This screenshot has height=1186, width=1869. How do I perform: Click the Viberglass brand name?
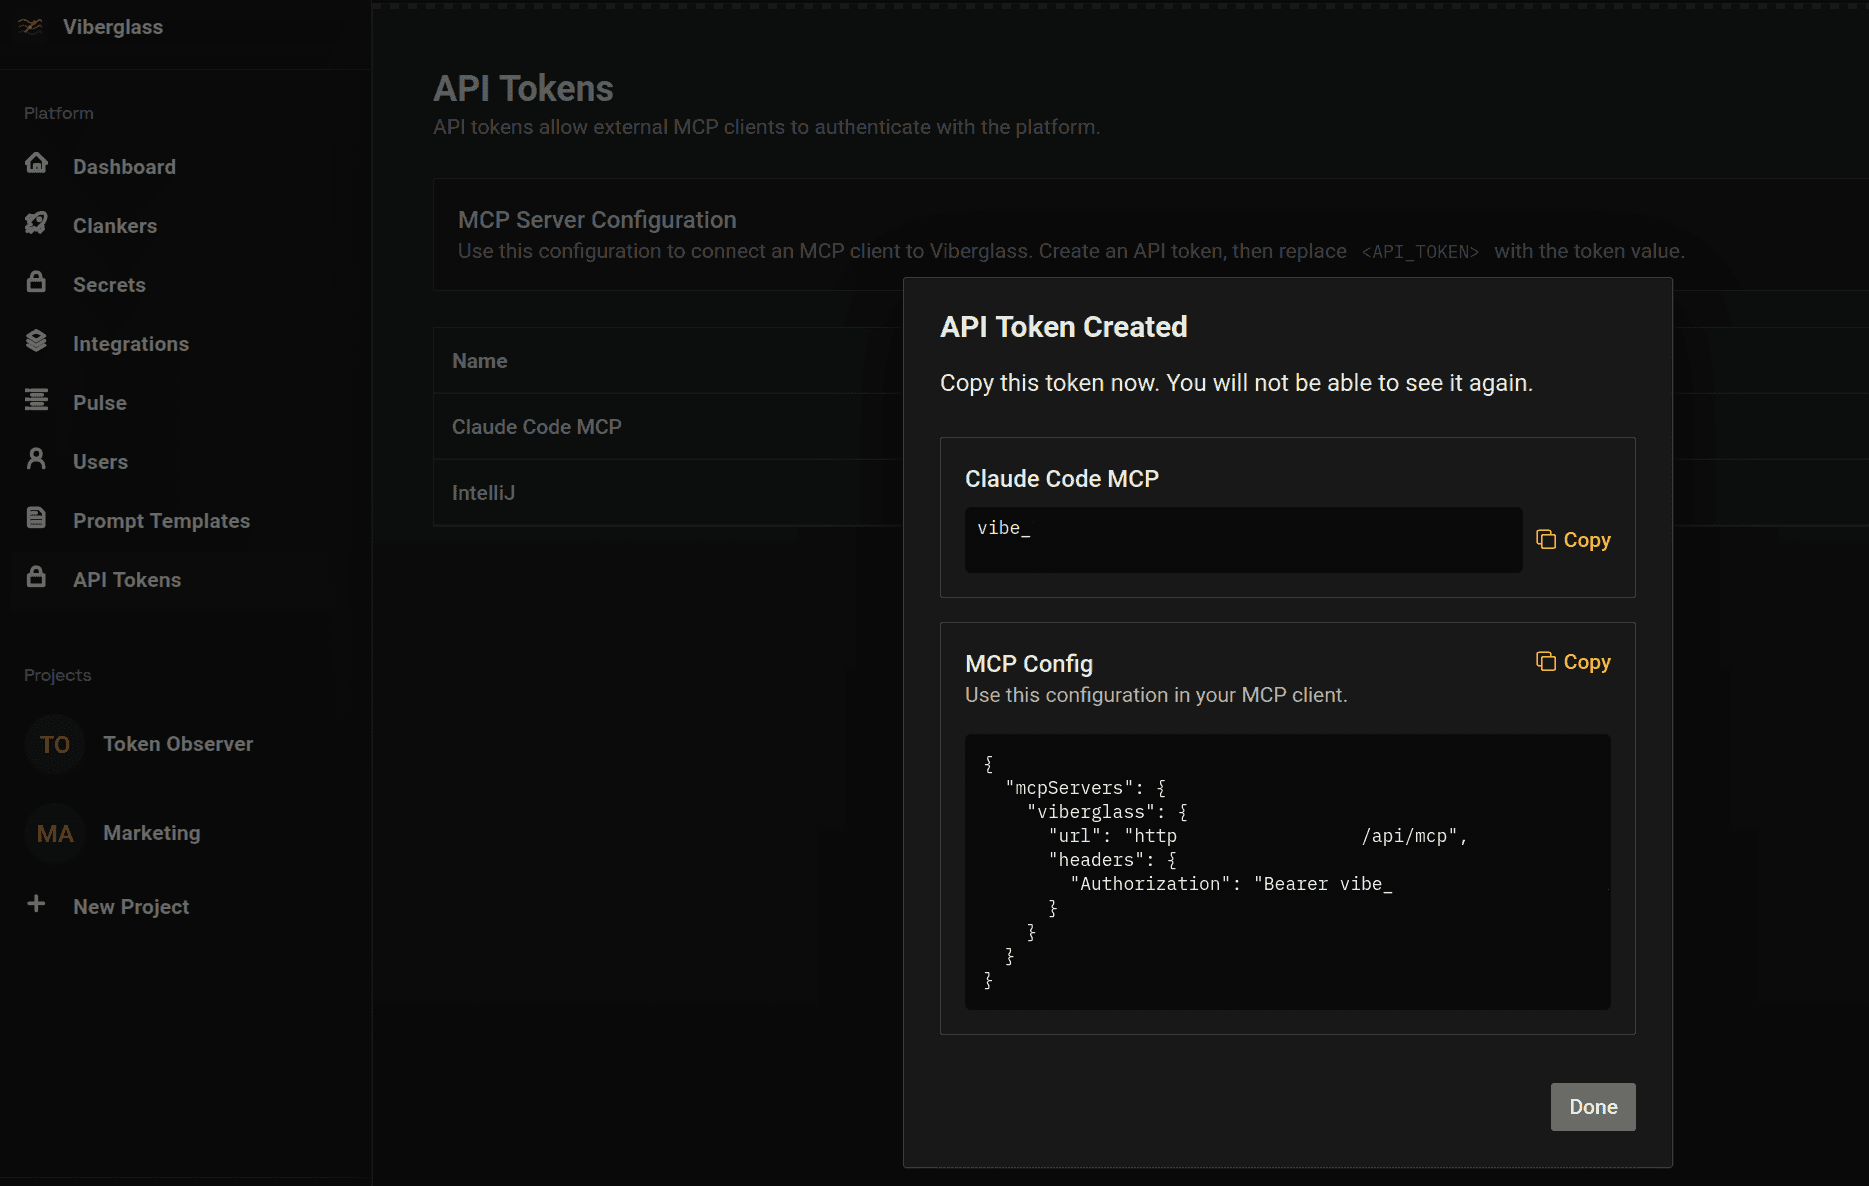[x=113, y=26]
